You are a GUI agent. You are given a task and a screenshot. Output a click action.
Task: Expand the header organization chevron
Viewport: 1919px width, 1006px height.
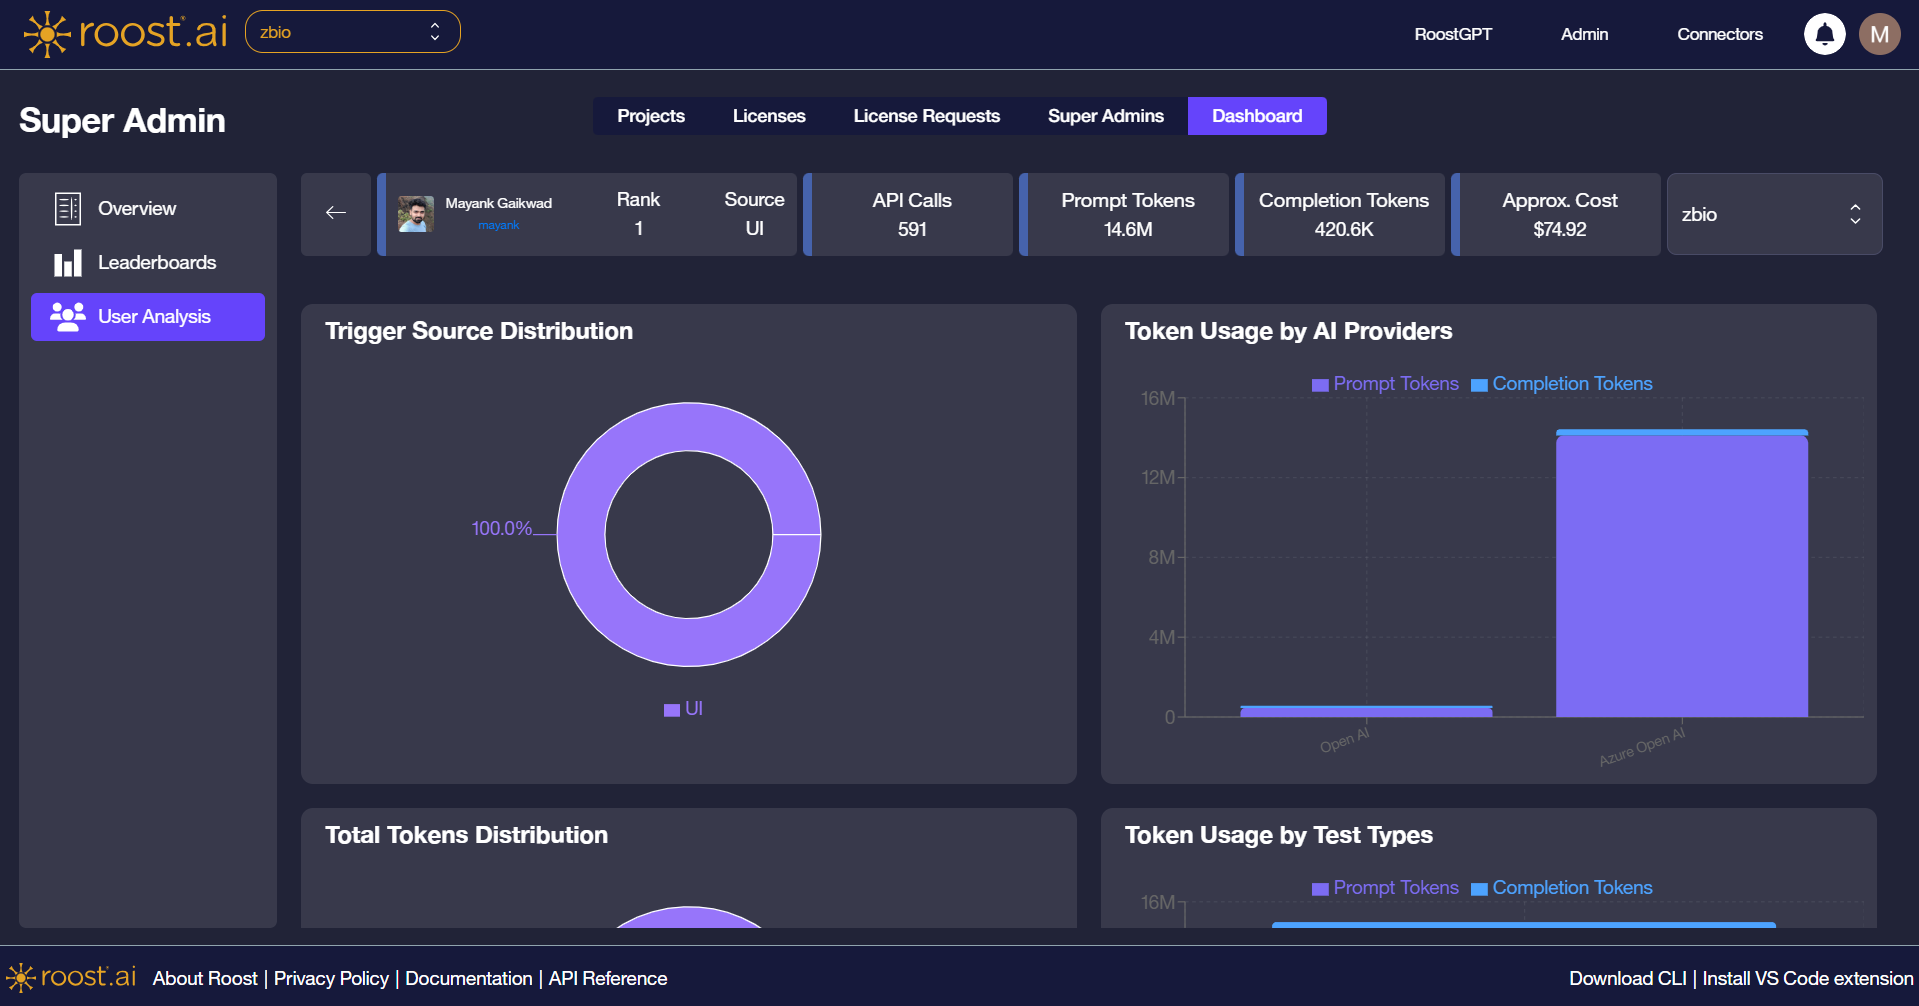click(x=434, y=31)
